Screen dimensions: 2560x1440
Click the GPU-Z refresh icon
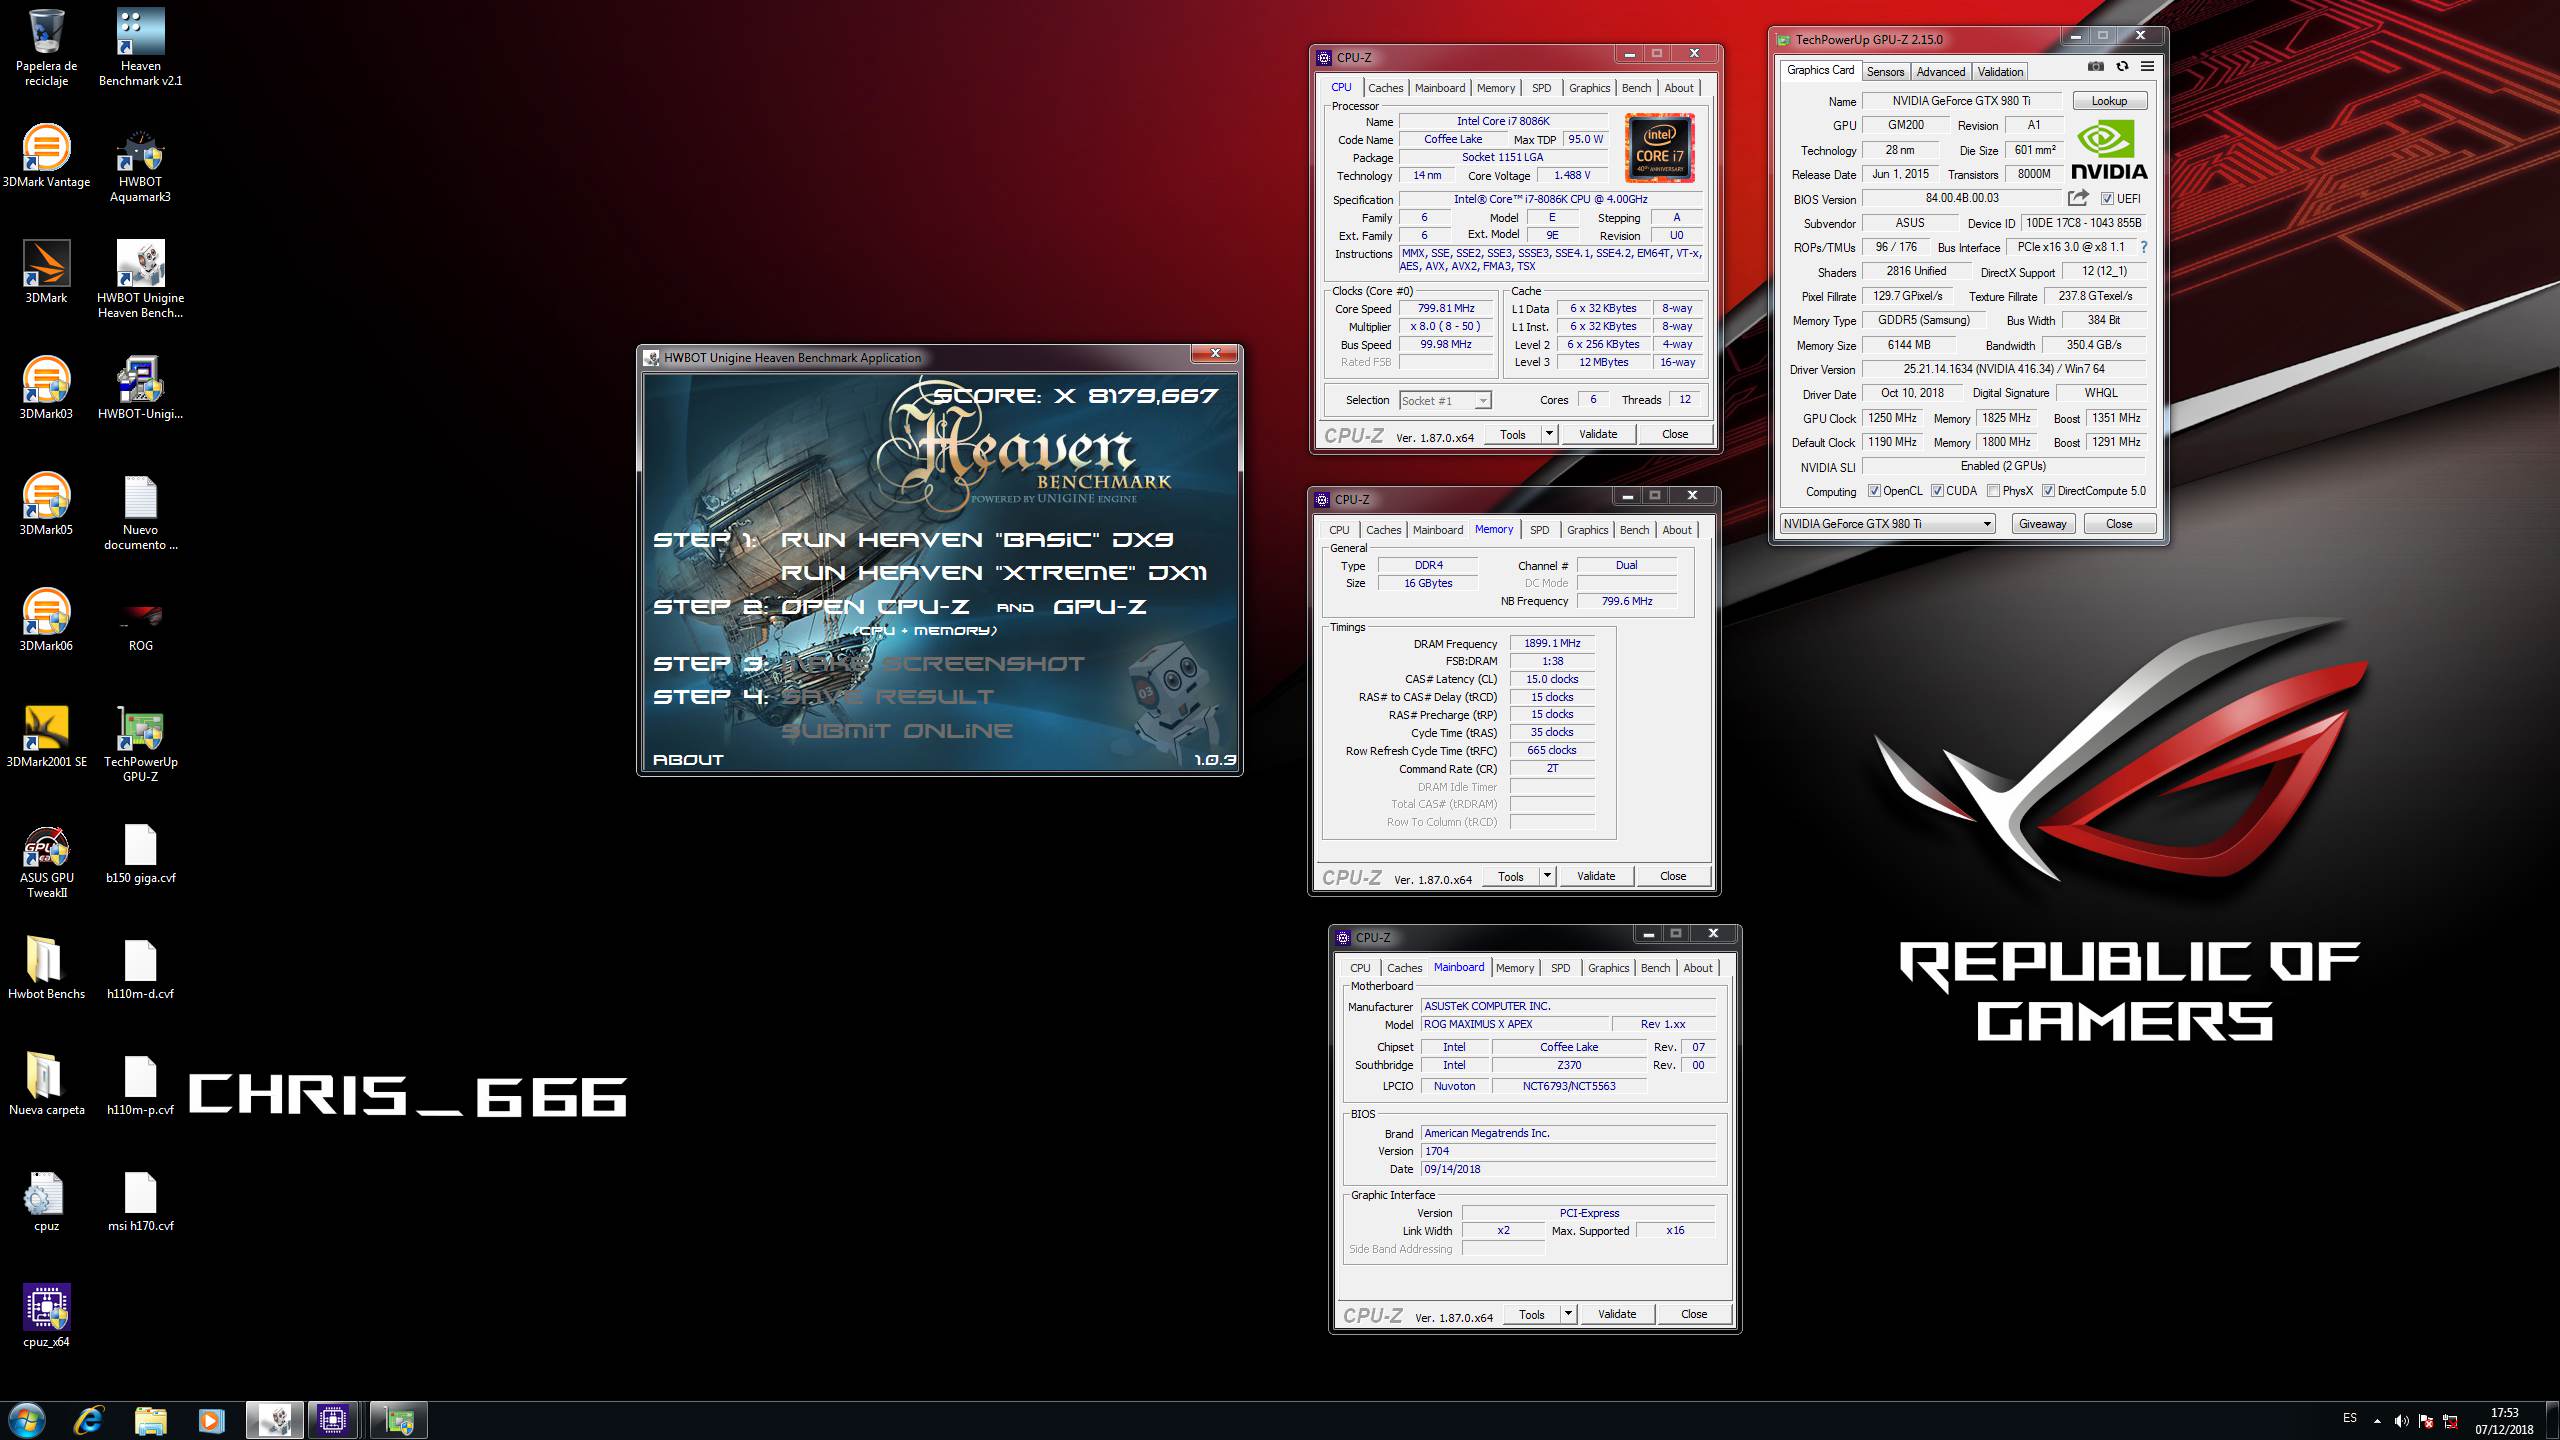coord(2122,67)
